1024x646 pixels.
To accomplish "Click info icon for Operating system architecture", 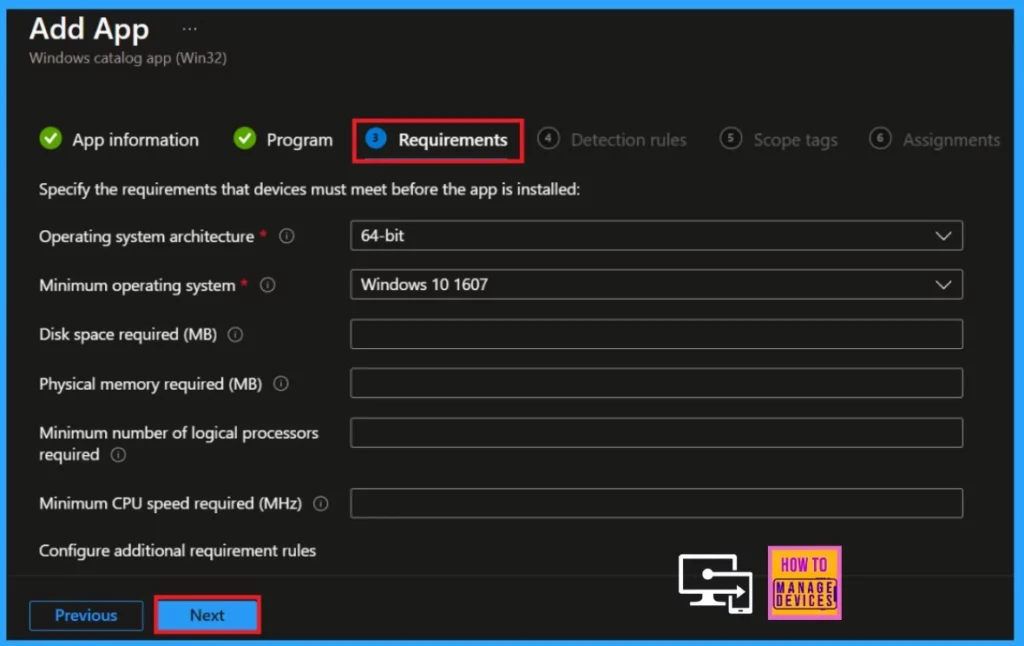I will point(287,236).
